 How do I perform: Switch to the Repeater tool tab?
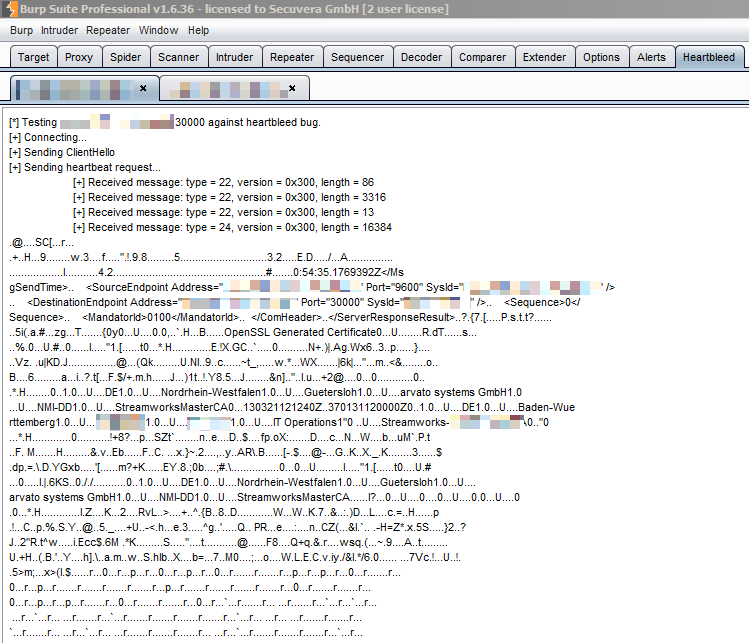[x=292, y=57]
